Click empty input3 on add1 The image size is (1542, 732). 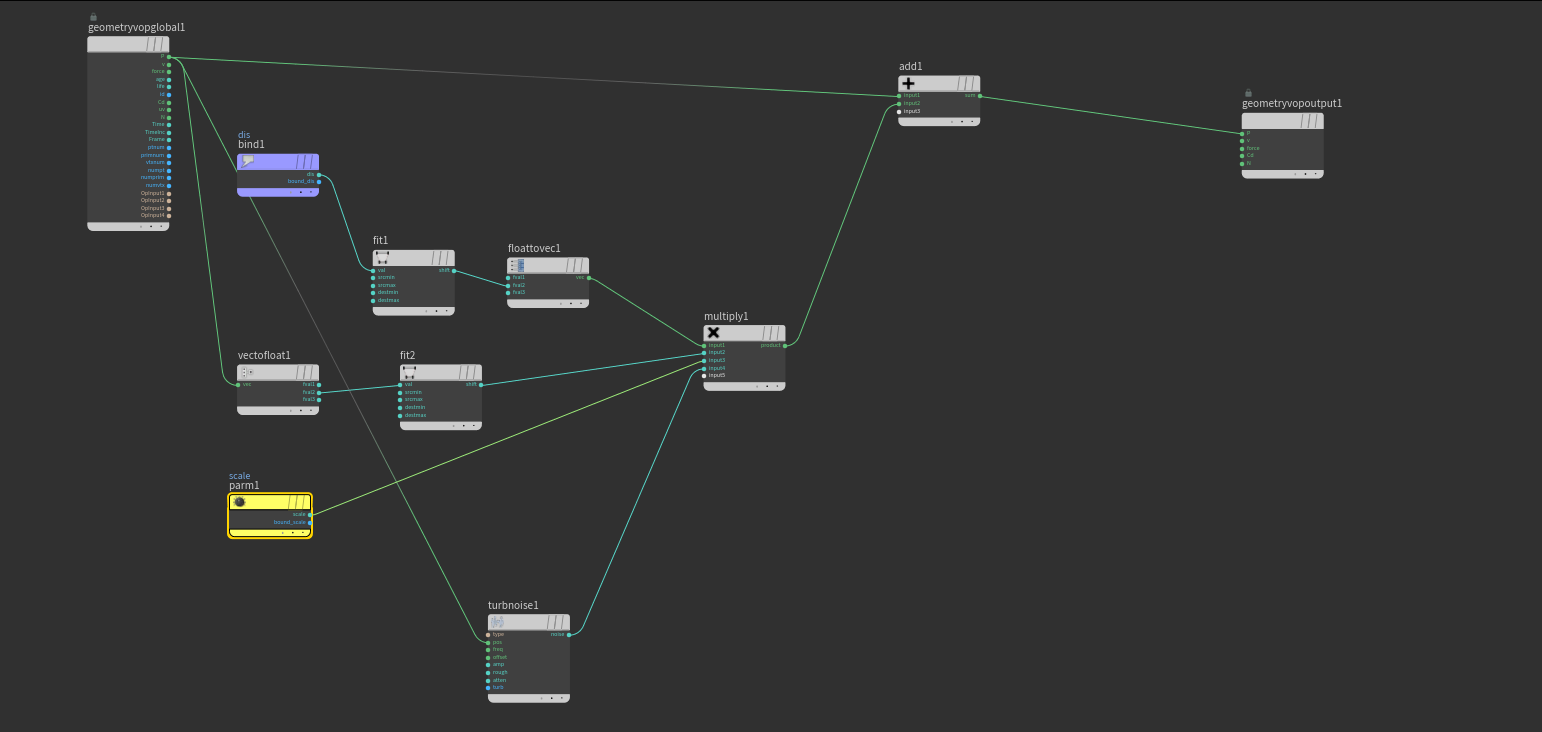[x=899, y=111]
